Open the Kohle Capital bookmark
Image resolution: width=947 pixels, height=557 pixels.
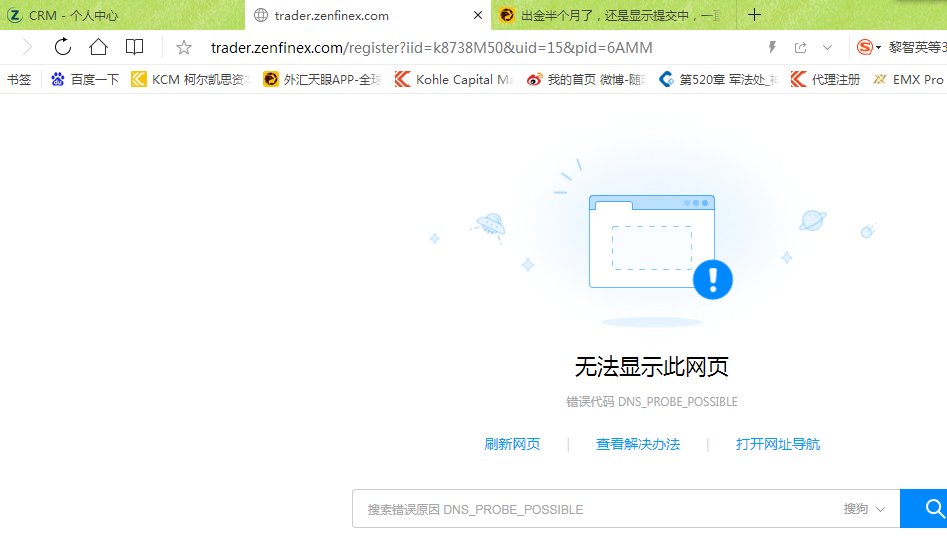(x=454, y=79)
